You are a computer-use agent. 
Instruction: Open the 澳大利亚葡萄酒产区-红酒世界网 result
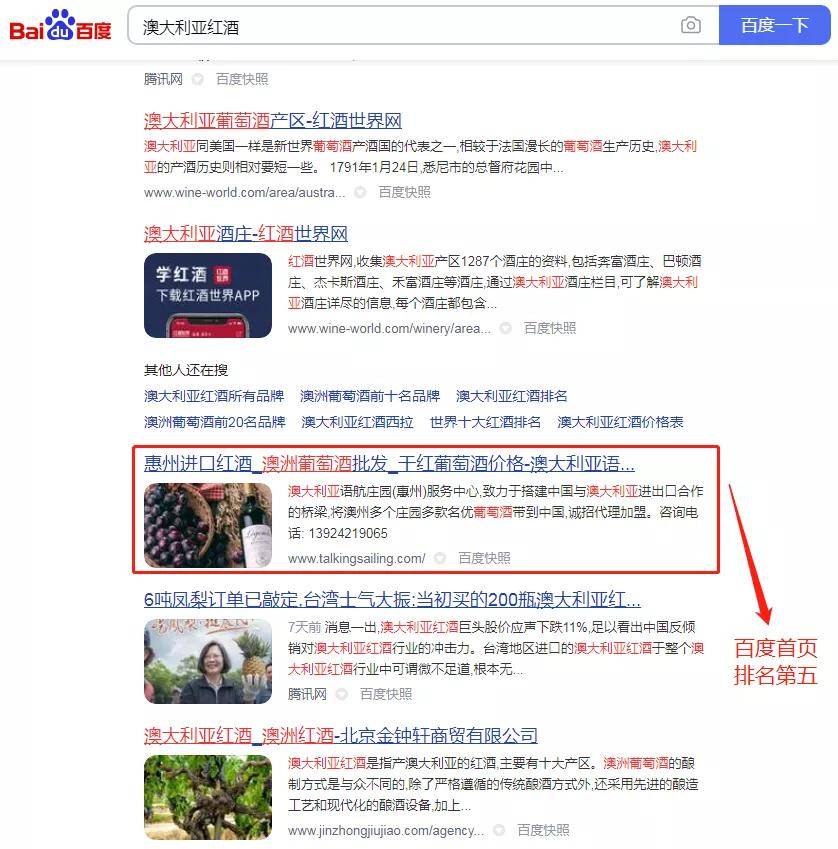click(270, 120)
